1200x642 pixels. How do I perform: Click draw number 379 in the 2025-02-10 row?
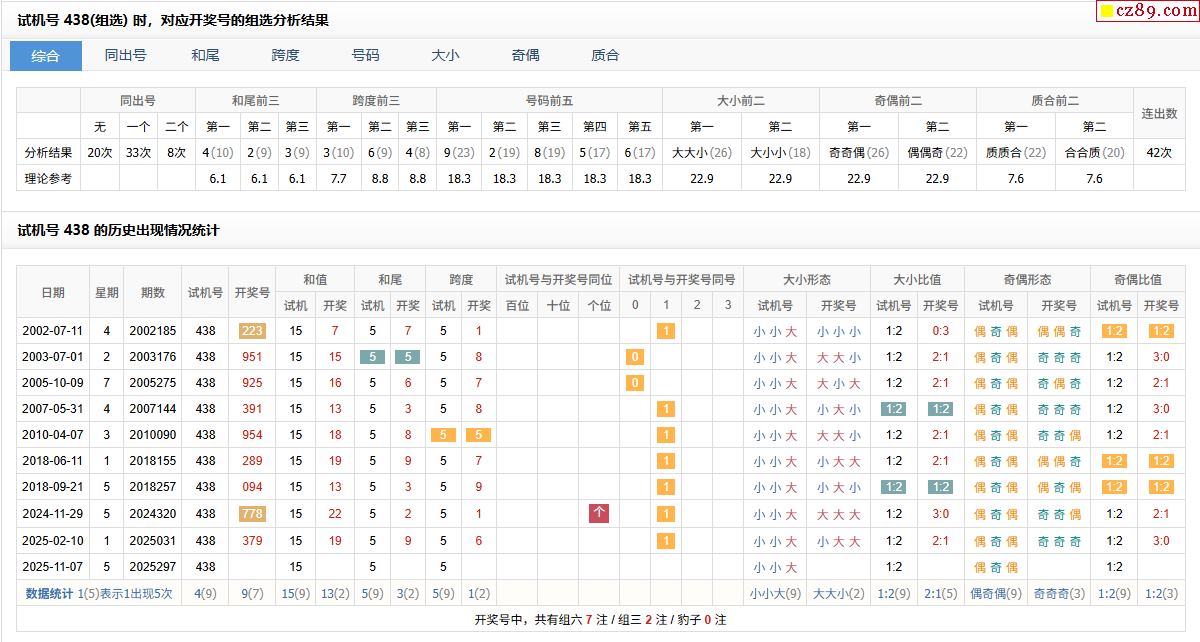[252, 541]
